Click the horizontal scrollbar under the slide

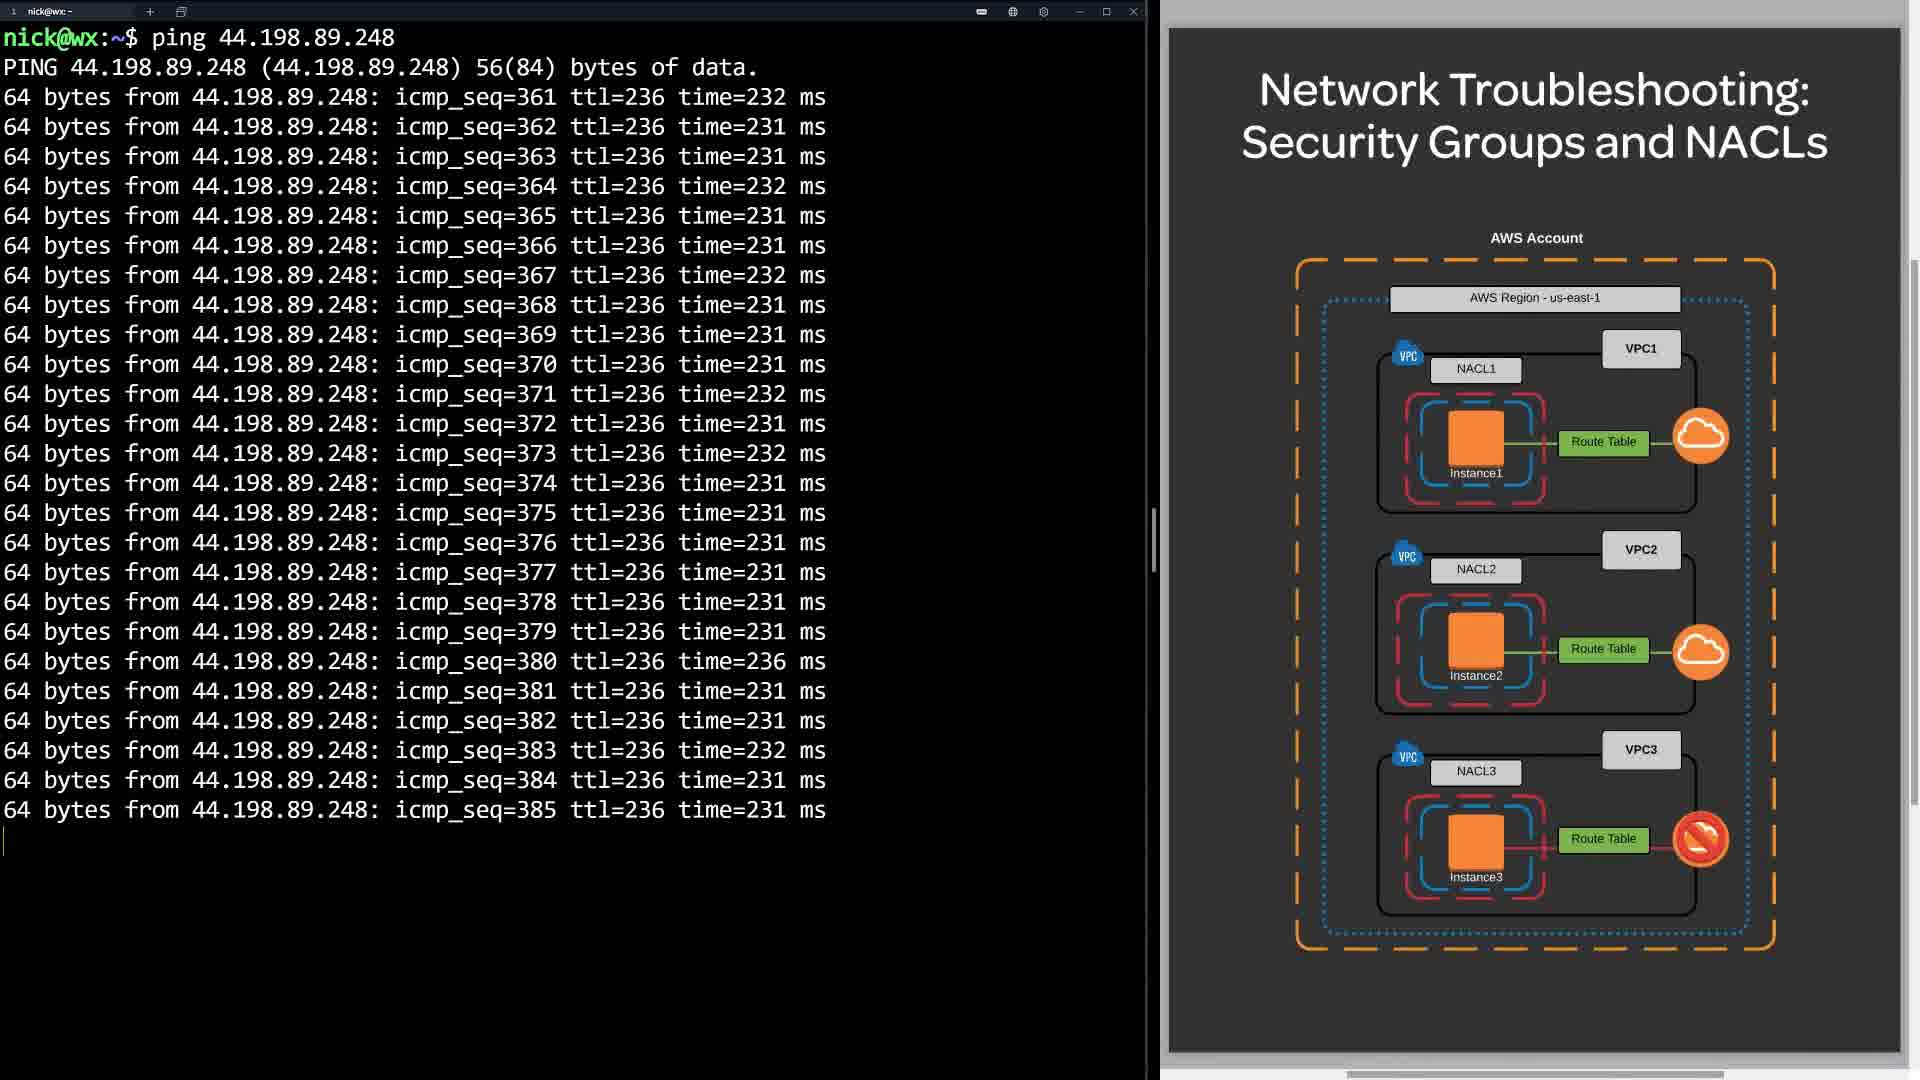coord(1534,1075)
